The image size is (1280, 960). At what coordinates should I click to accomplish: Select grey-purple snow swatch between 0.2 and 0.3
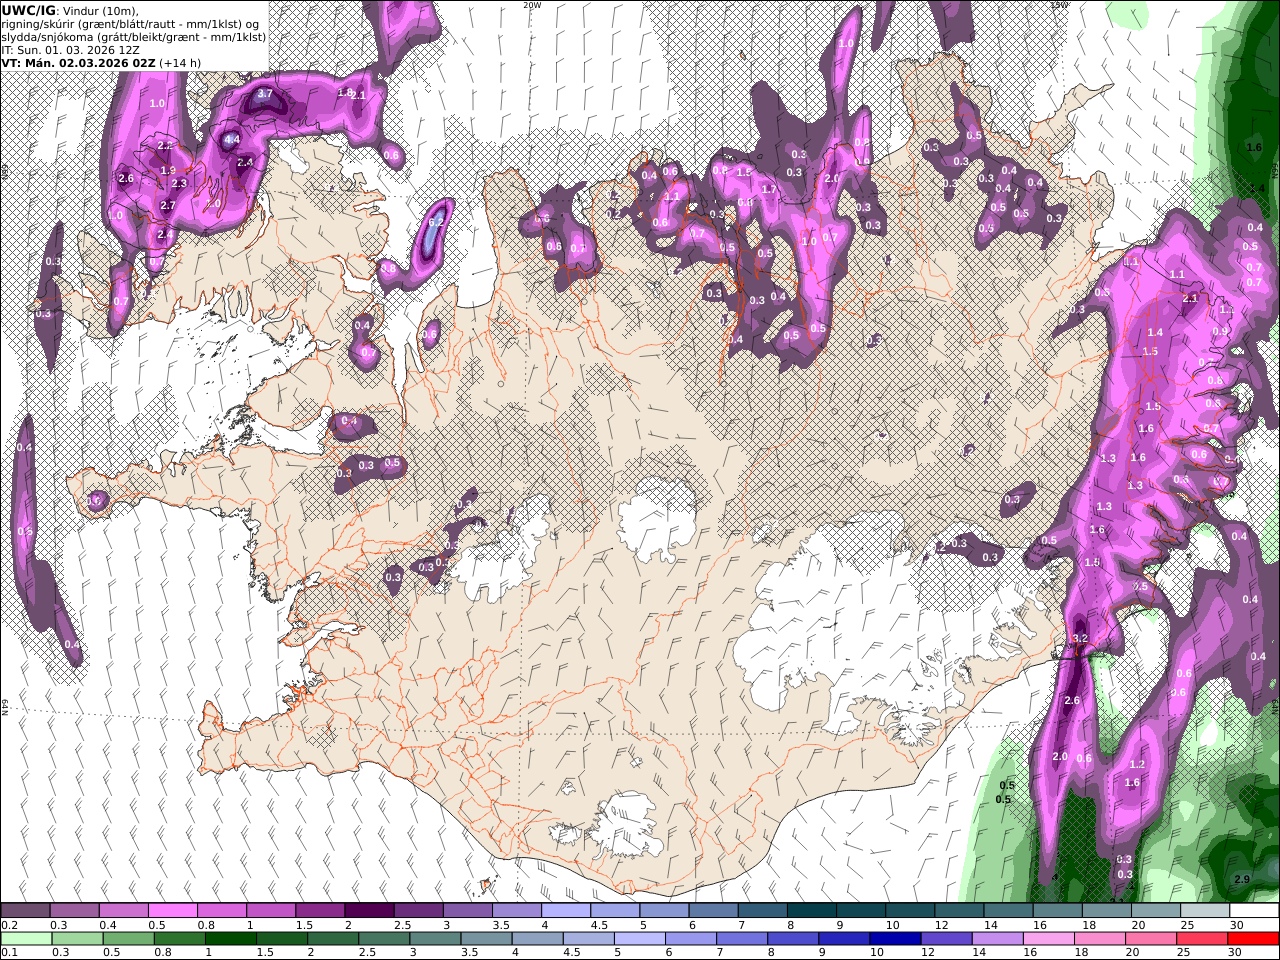pyautogui.click(x=25, y=911)
